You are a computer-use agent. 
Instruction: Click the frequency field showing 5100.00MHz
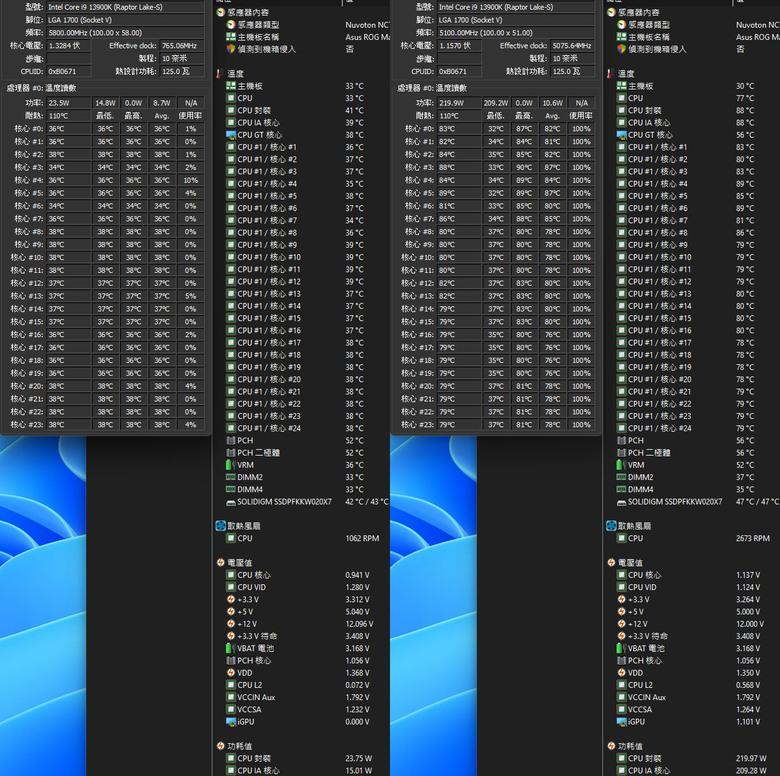516,33
